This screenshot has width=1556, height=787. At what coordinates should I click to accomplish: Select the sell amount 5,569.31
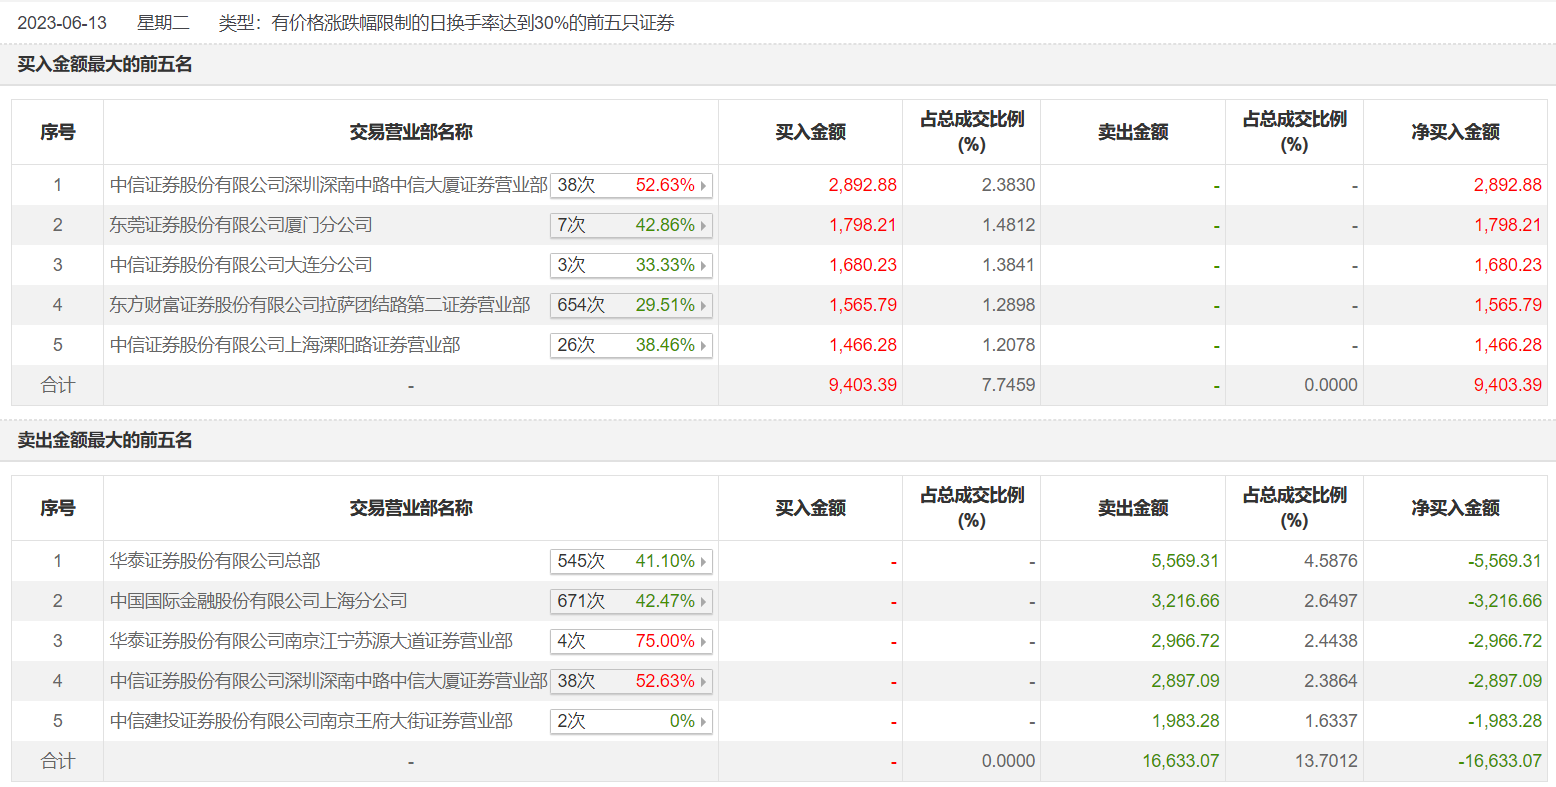[x=1185, y=561]
